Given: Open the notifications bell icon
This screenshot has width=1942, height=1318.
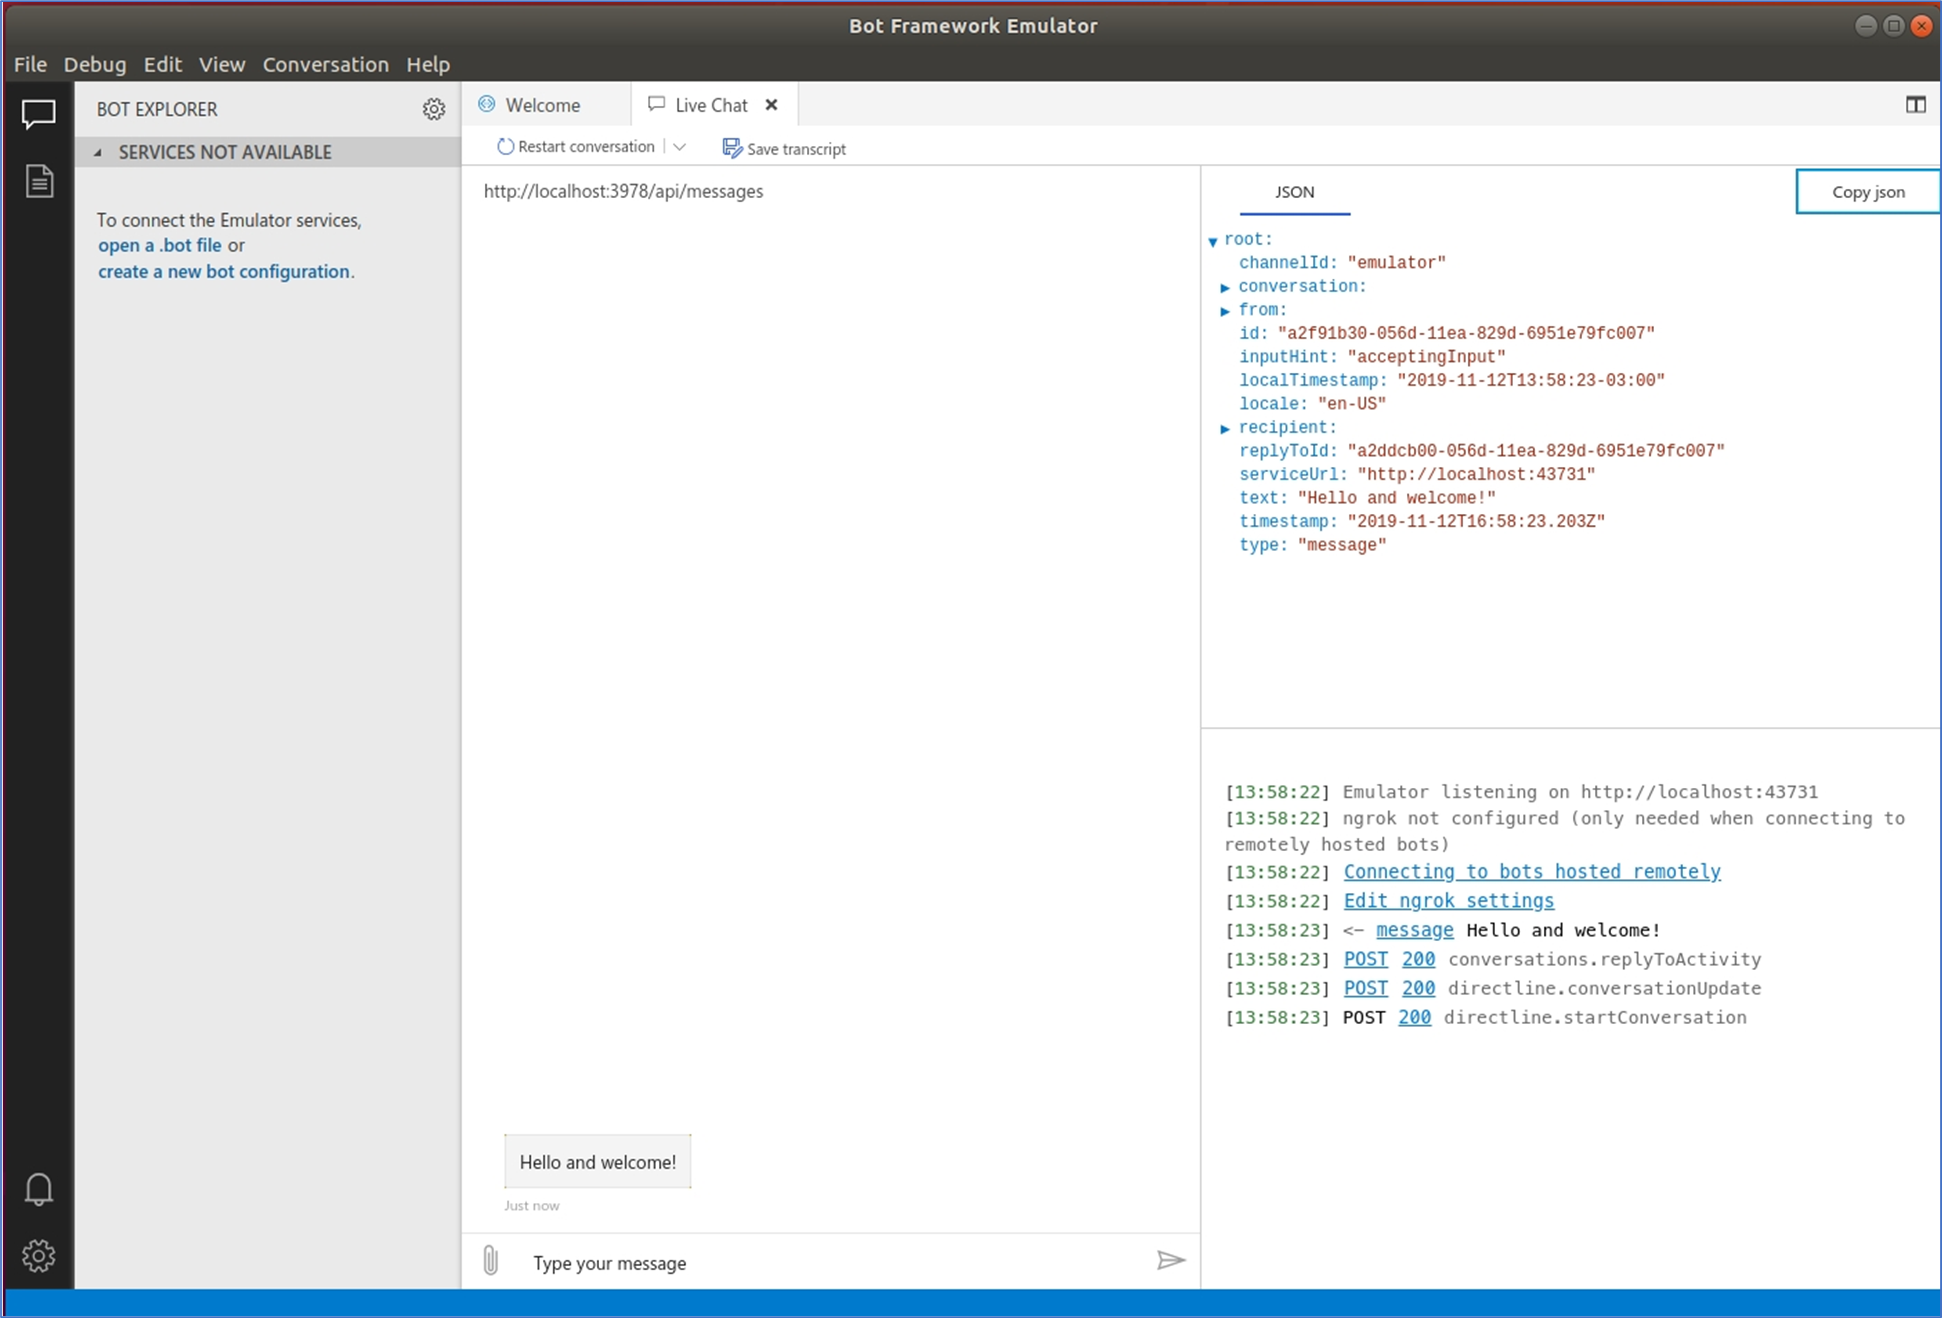Looking at the screenshot, I should tap(38, 1189).
